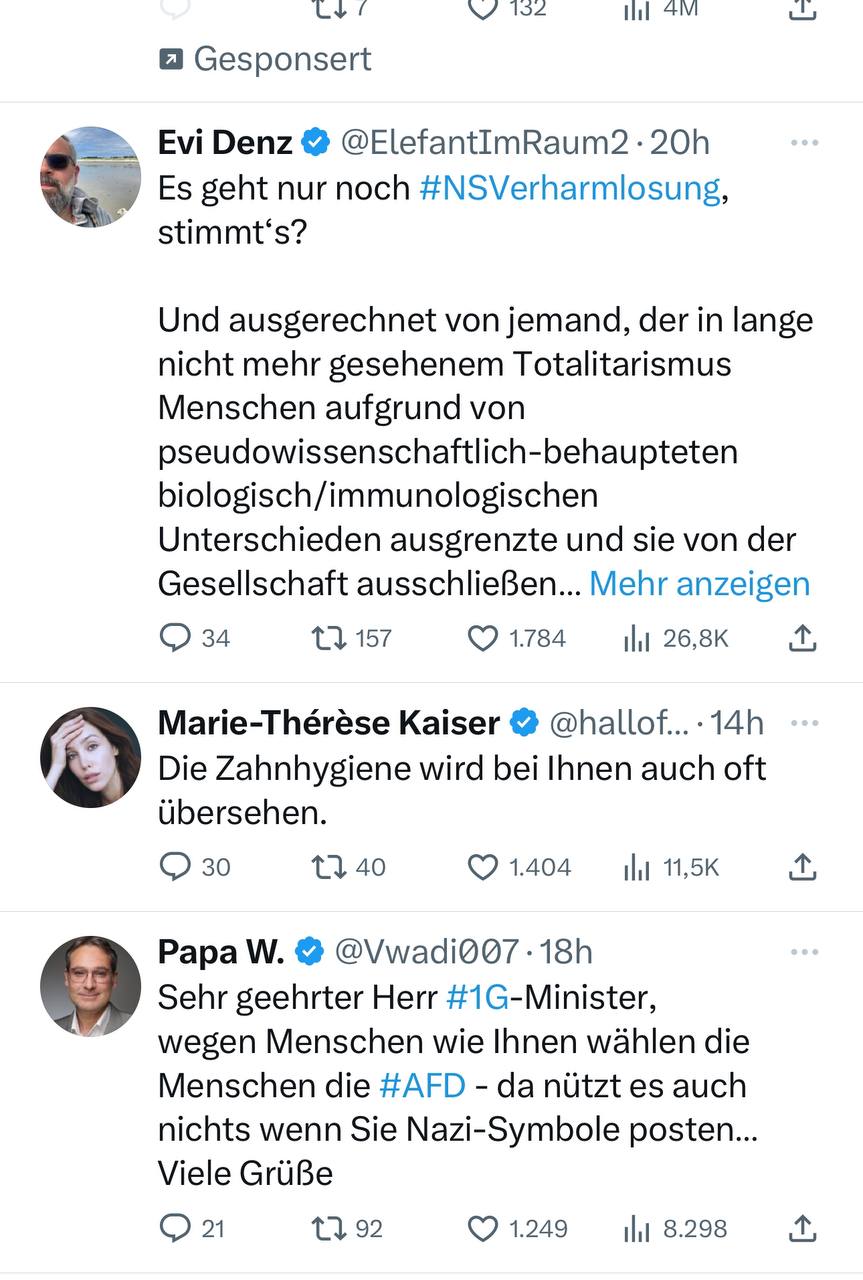Like Marie-Thérèse Kaiser's tweet
The height and width of the screenshot is (1280, 863).
pyautogui.click(x=483, y=866)
